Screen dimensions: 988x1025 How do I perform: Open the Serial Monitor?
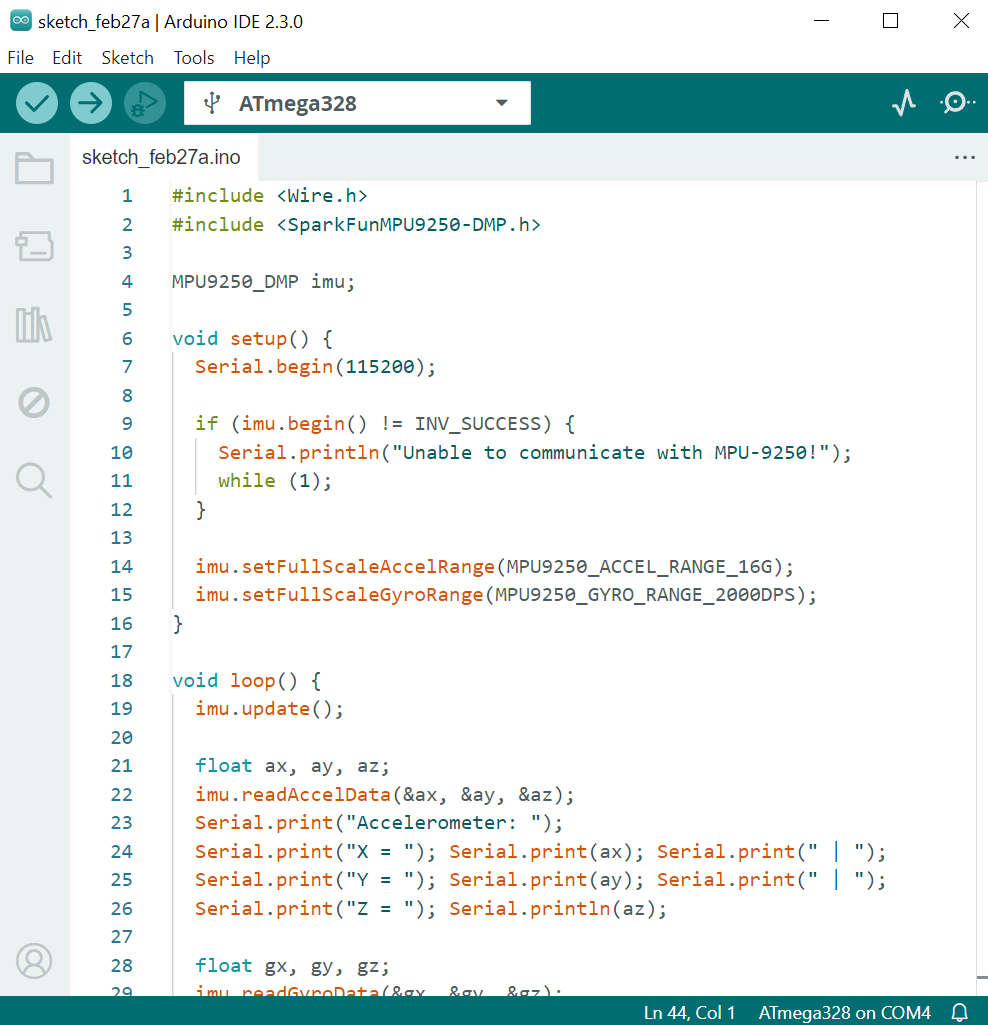(x=957, y=103)
